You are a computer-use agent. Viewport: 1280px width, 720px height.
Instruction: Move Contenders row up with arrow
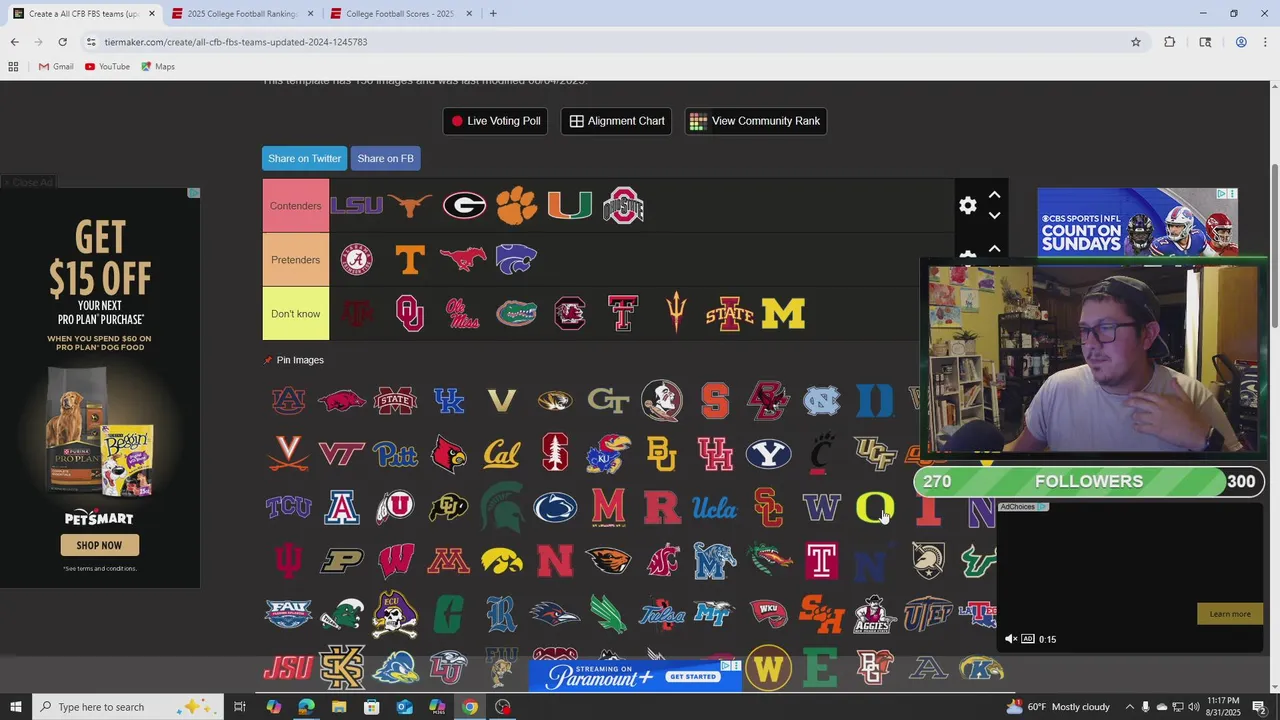[x=994, y=195]
